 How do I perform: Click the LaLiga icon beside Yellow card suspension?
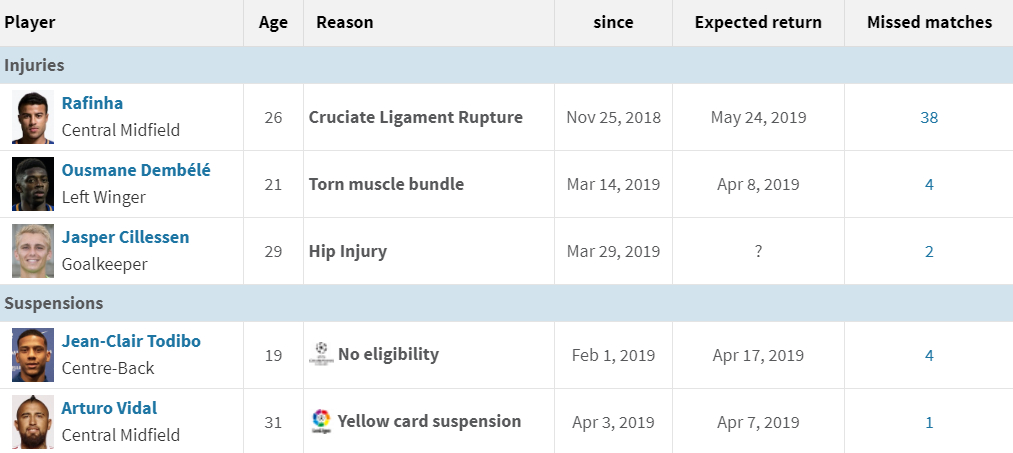pyautogui.click(x=321, y=421)
